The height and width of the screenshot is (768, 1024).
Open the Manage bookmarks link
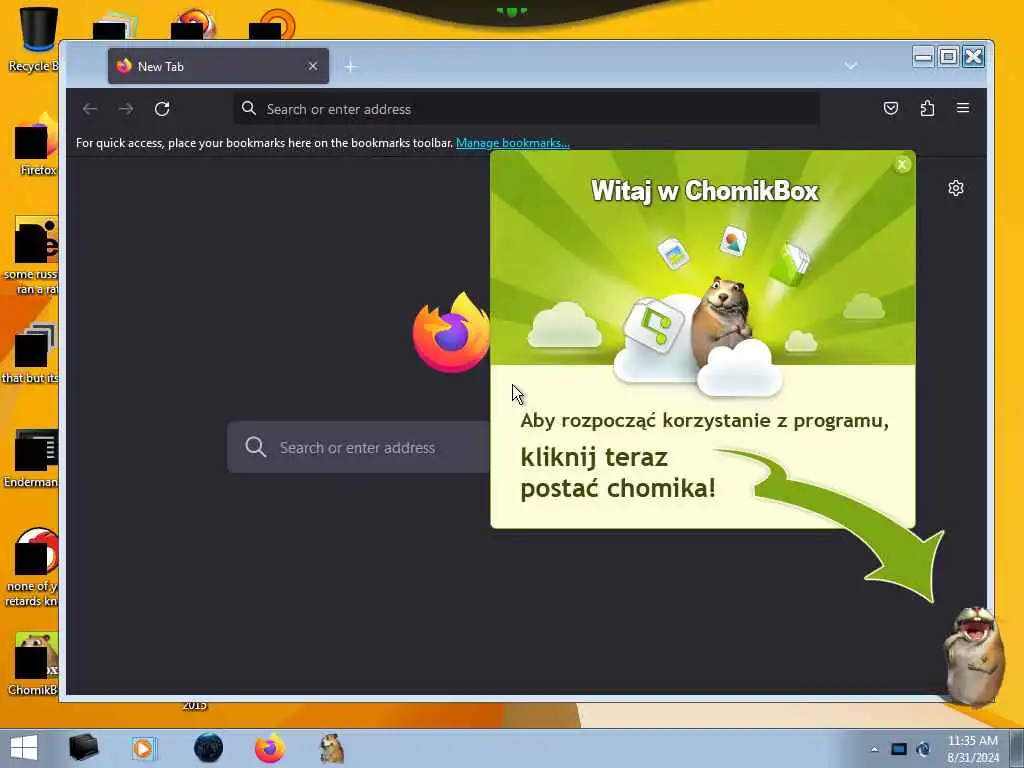[513, 143]
